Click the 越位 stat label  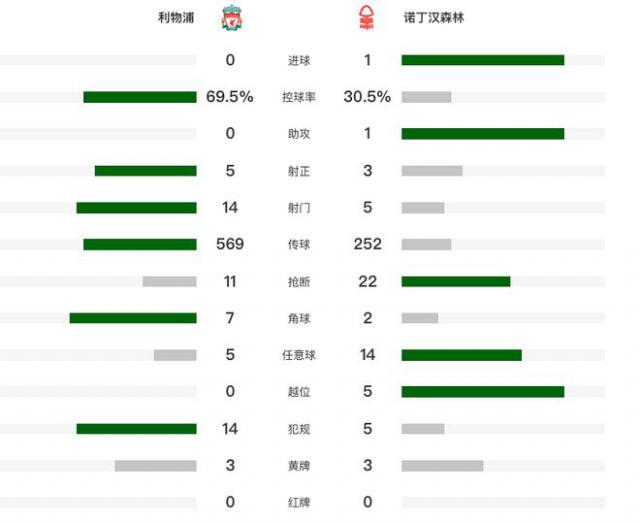pyautogui.click(x=298, y=392)
